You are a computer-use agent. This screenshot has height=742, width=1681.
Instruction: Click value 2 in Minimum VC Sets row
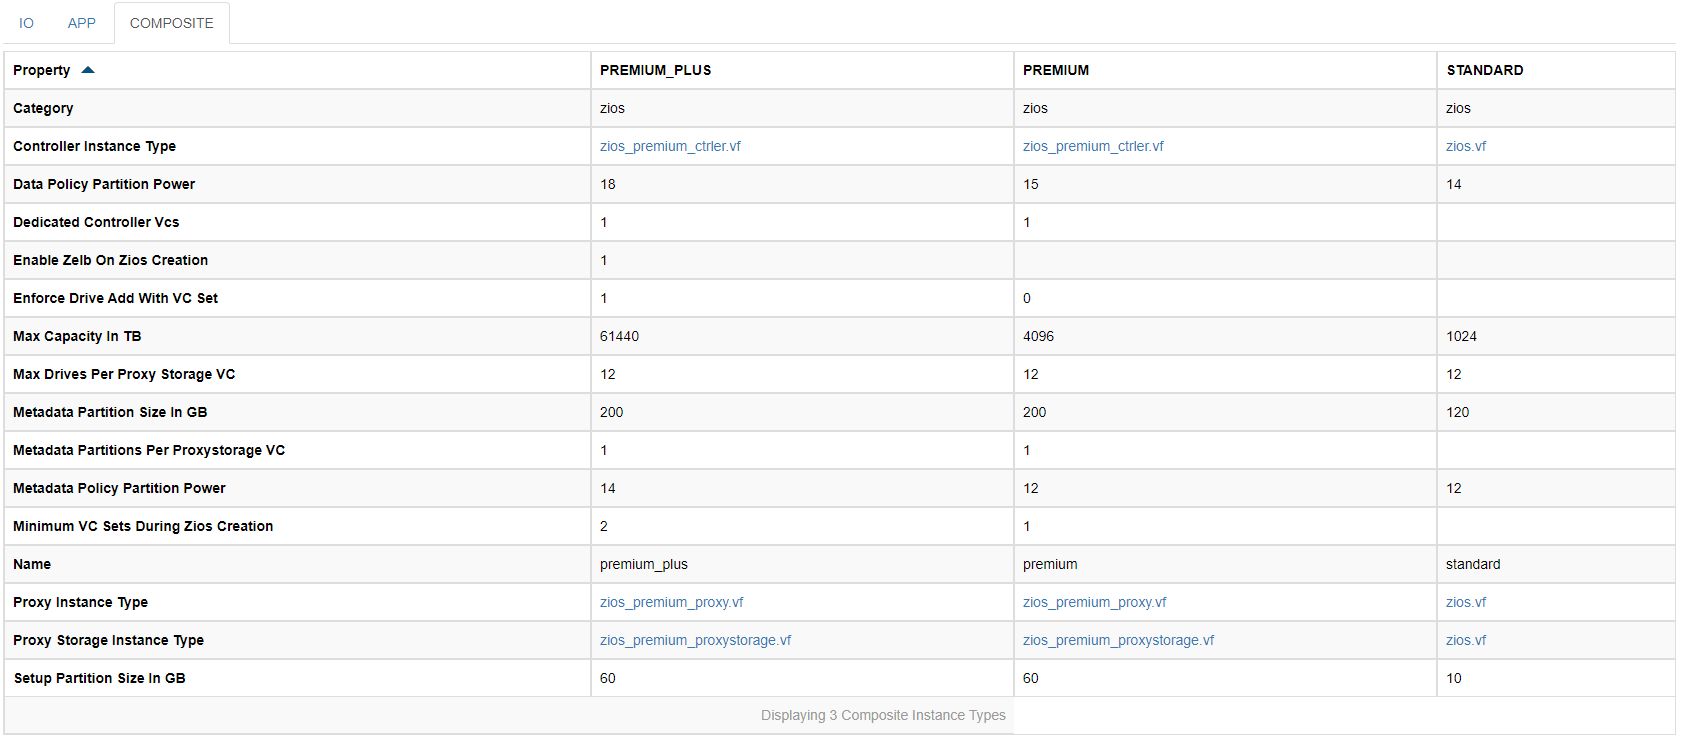click(x=604, y=526)
